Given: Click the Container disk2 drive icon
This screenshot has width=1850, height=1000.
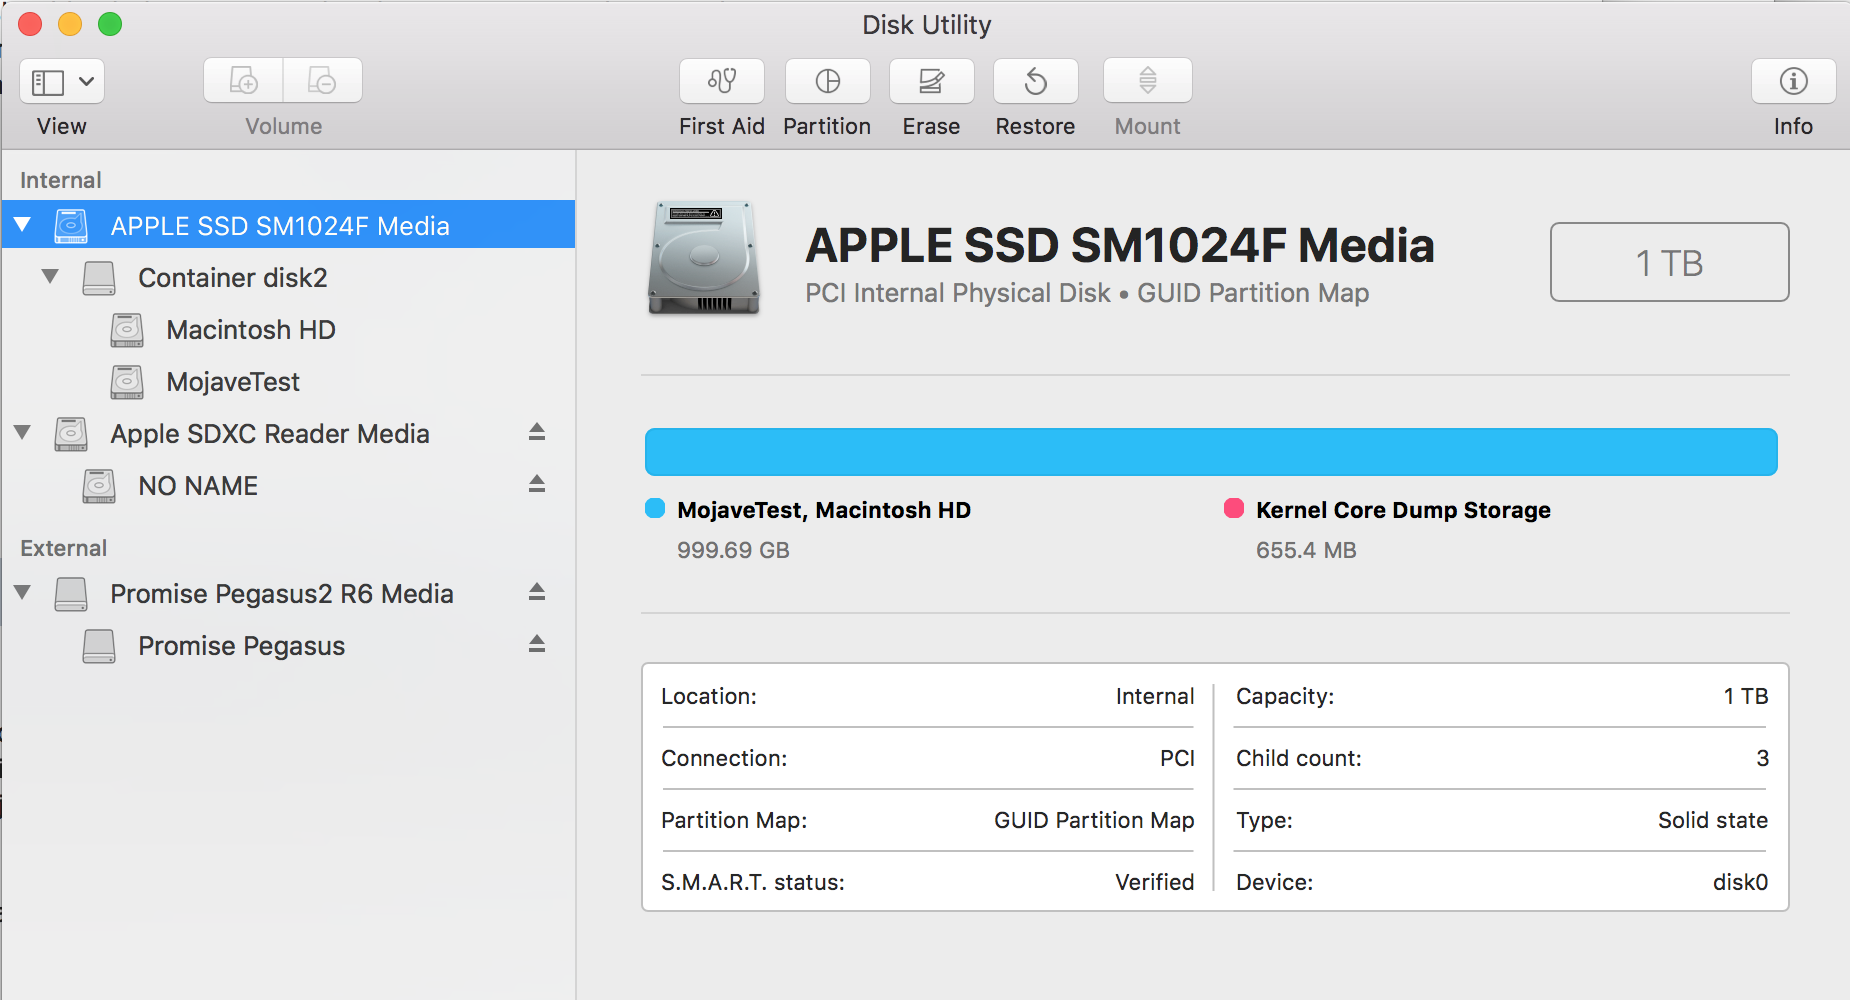Looking at the screenshot, I should [99, 278].
